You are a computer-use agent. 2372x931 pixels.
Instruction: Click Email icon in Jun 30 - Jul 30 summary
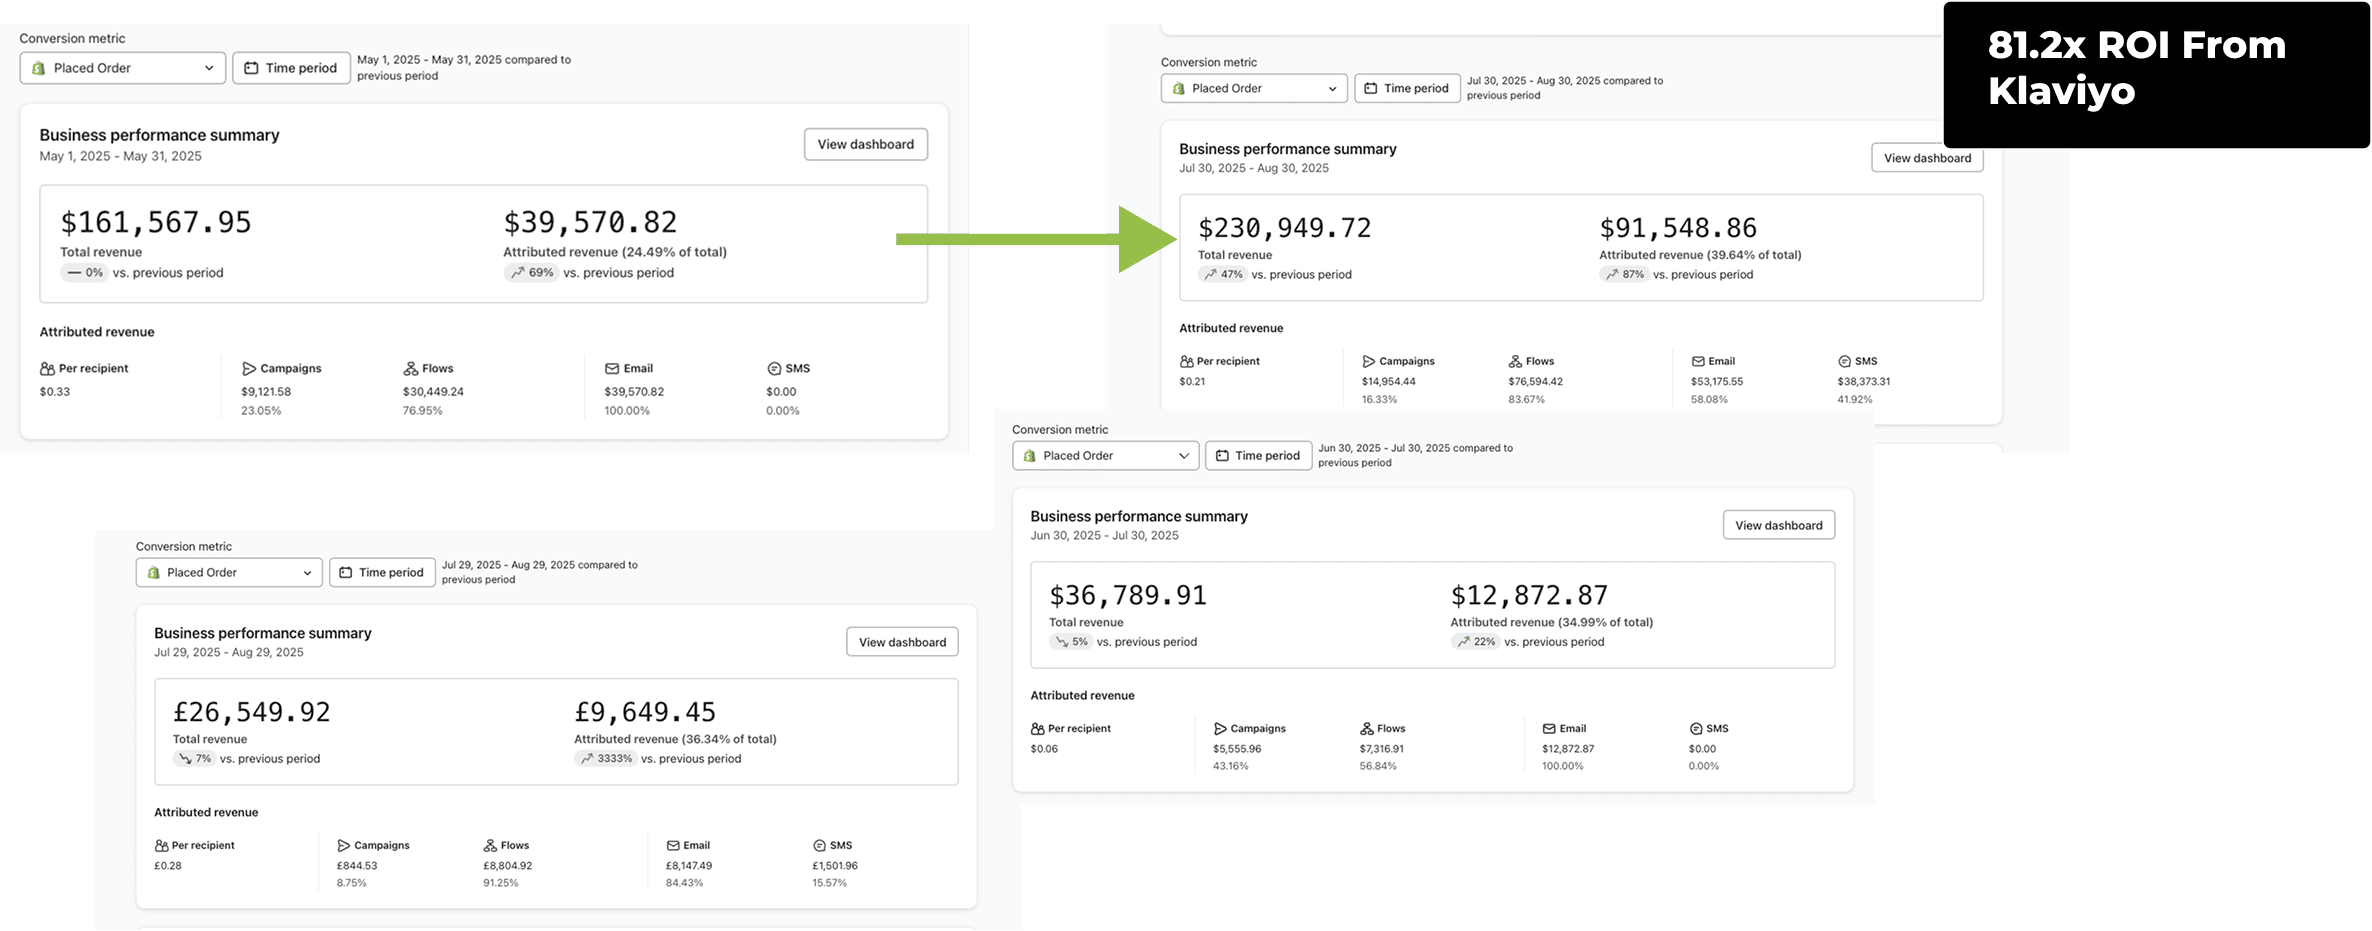coord(1549,729)
